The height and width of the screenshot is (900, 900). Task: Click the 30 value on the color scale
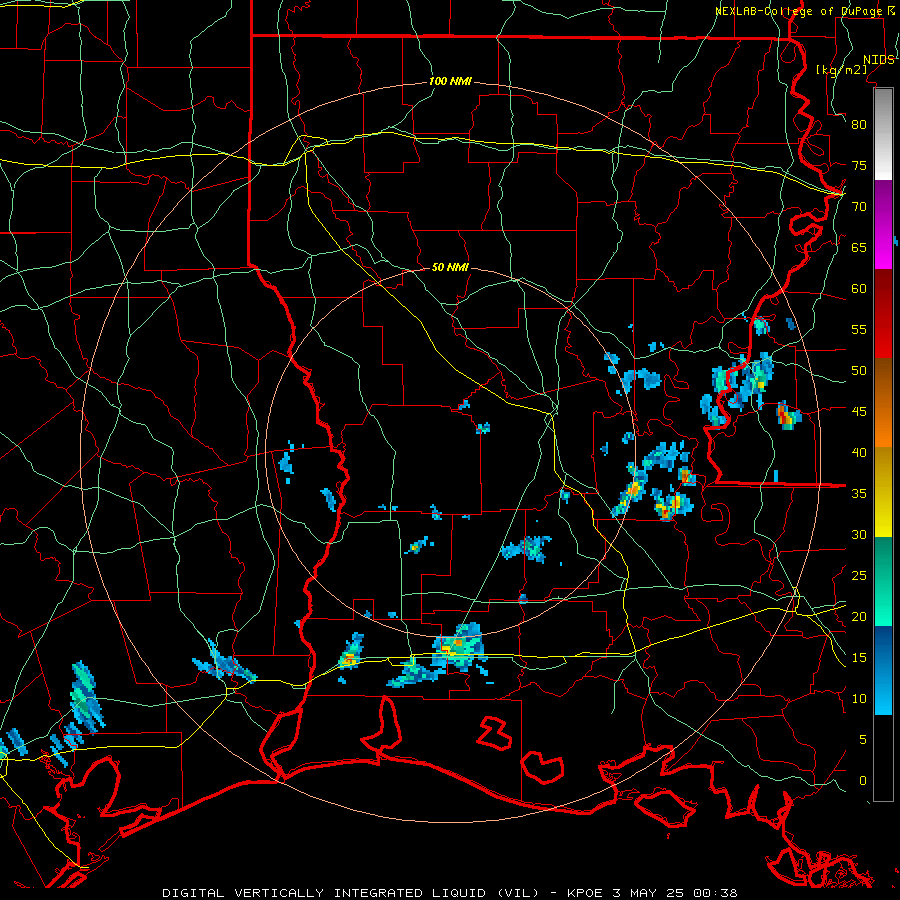point(859,534)
